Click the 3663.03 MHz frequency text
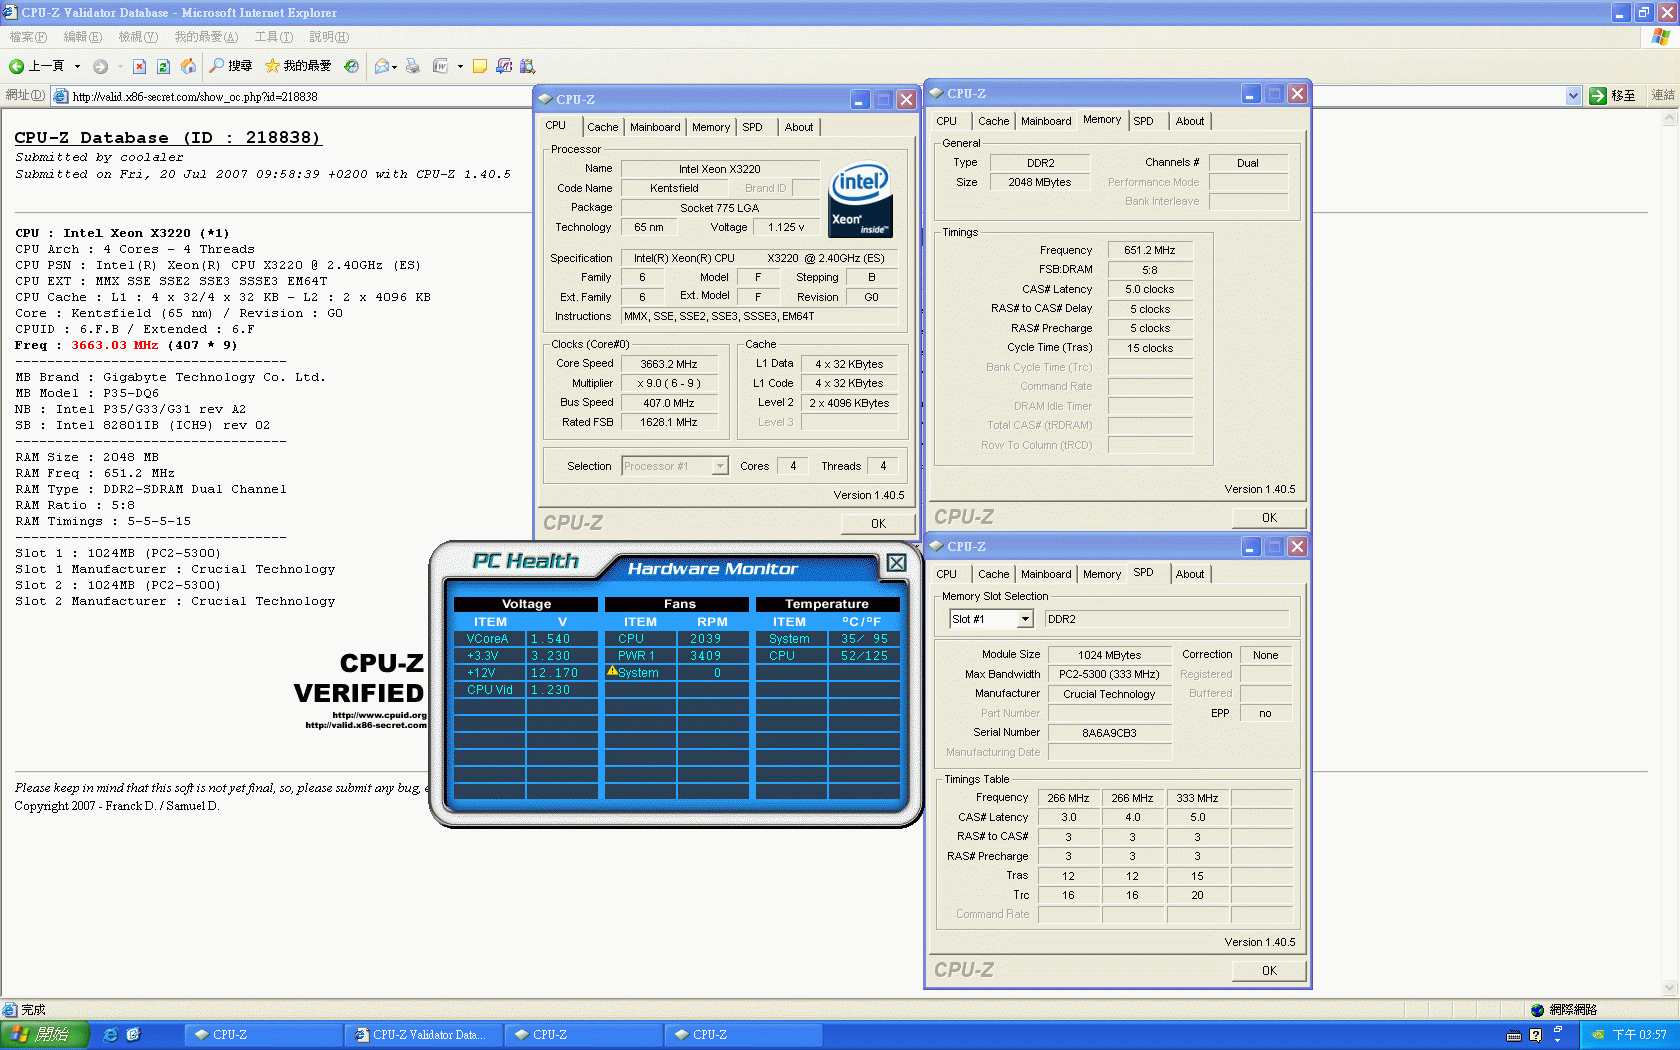1680x1050 pixels. 115,345
